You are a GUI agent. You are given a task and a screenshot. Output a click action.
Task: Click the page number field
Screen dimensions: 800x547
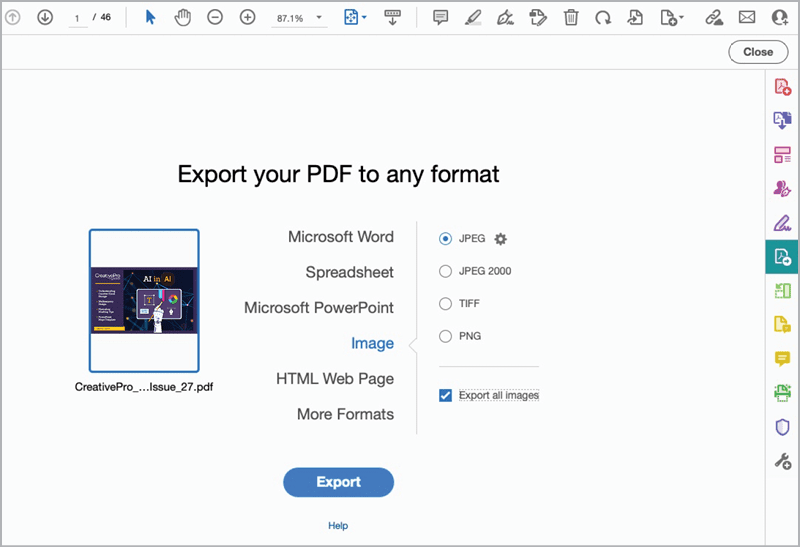pos(78,18)
